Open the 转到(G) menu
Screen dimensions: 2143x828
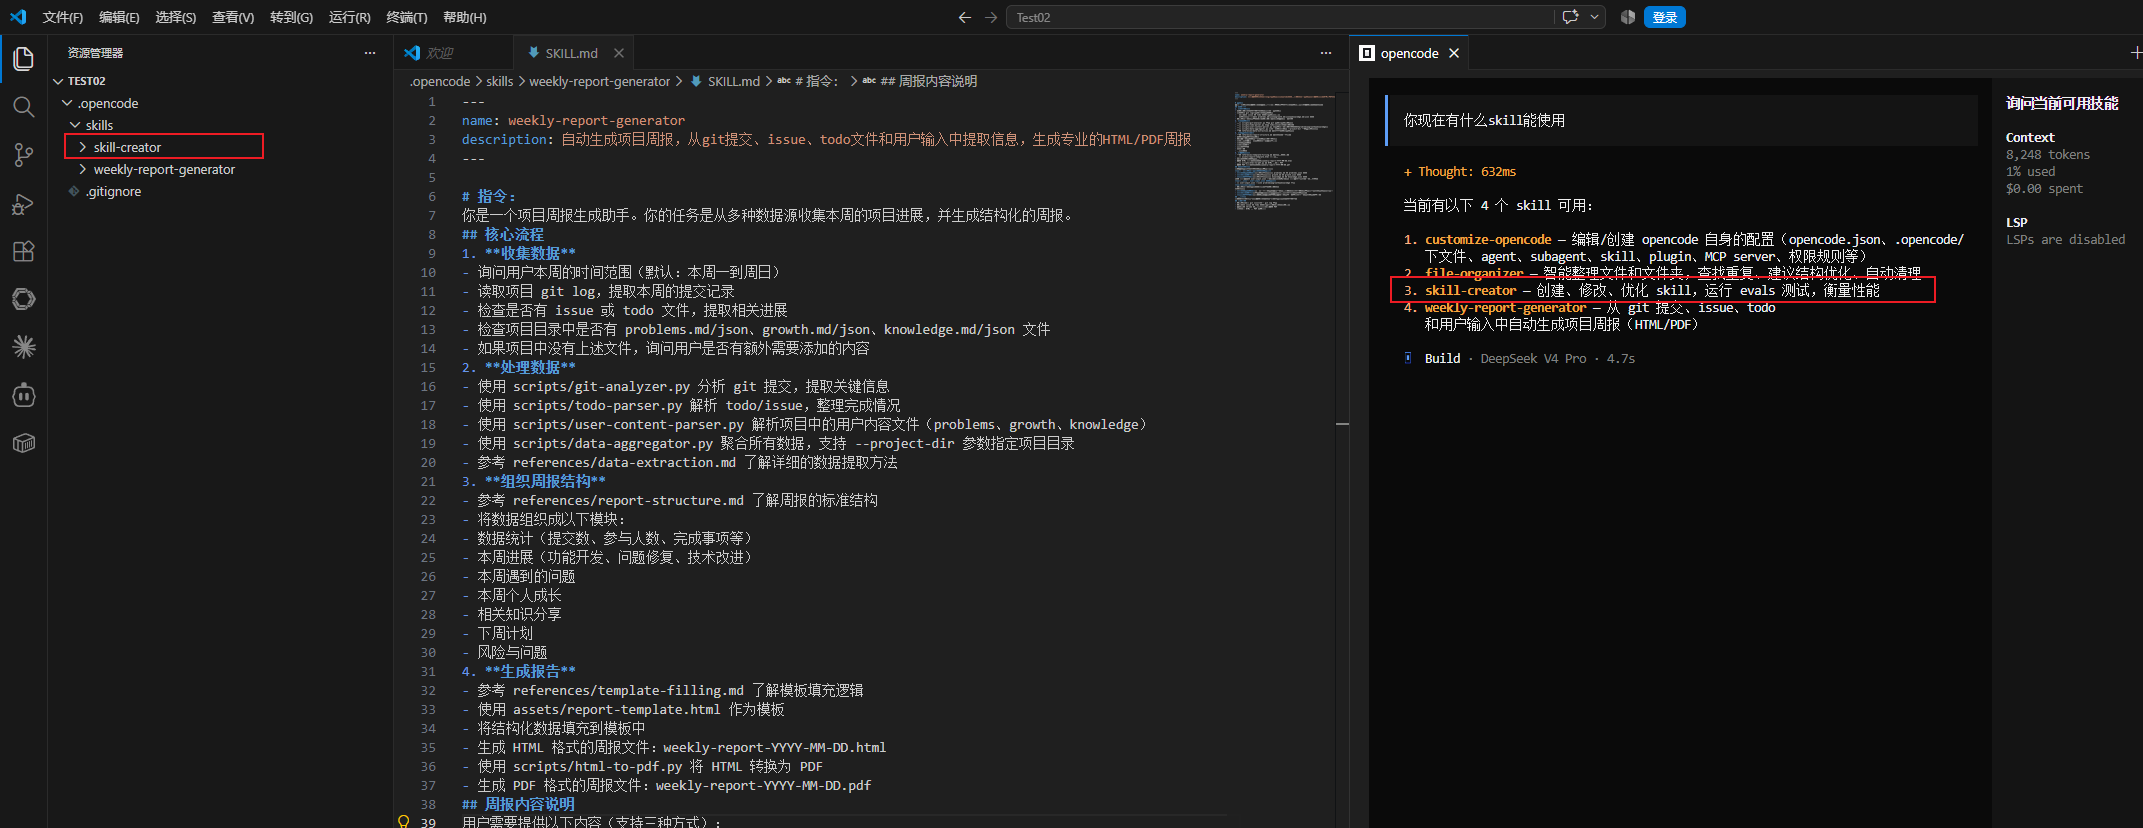coord(291,17)
